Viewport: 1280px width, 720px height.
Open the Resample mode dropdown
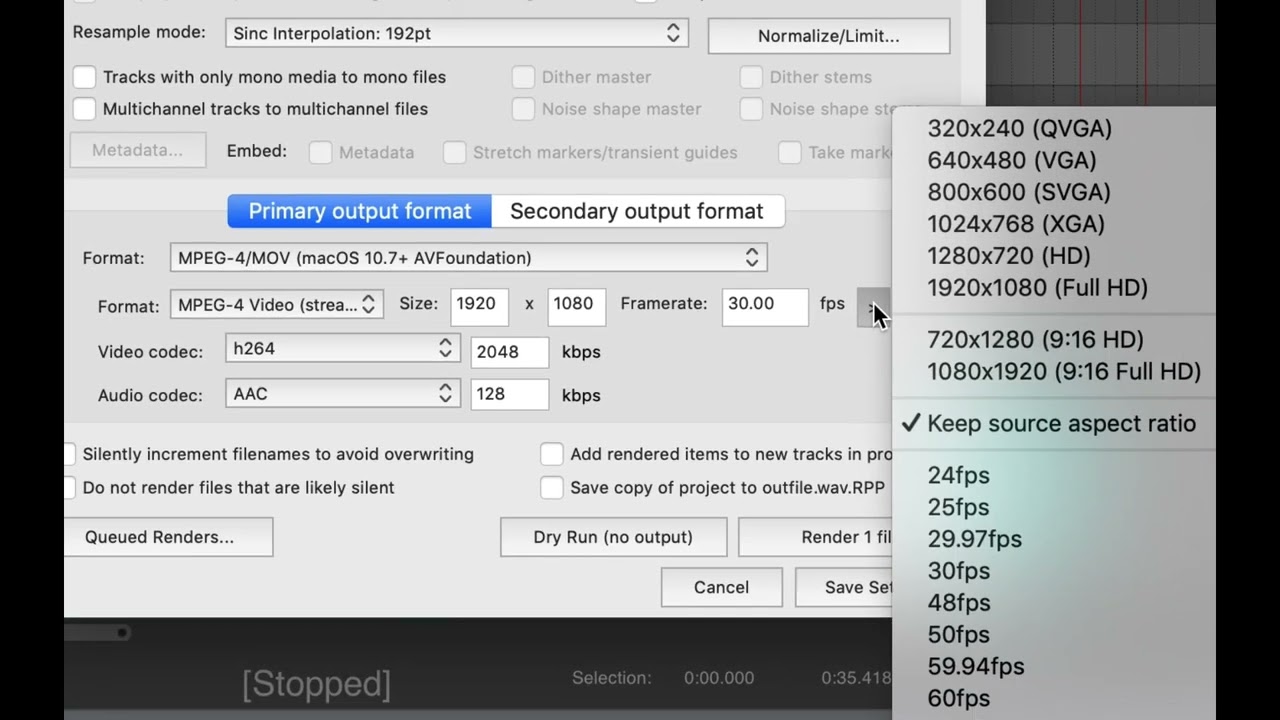[457, 33]
